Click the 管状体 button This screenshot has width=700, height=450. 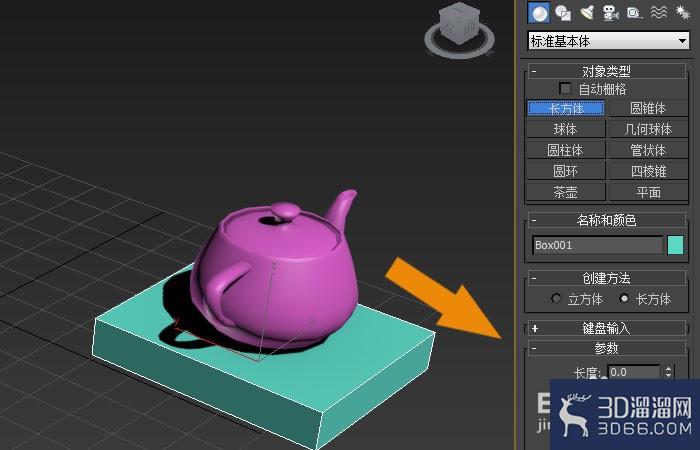(648, 150)
